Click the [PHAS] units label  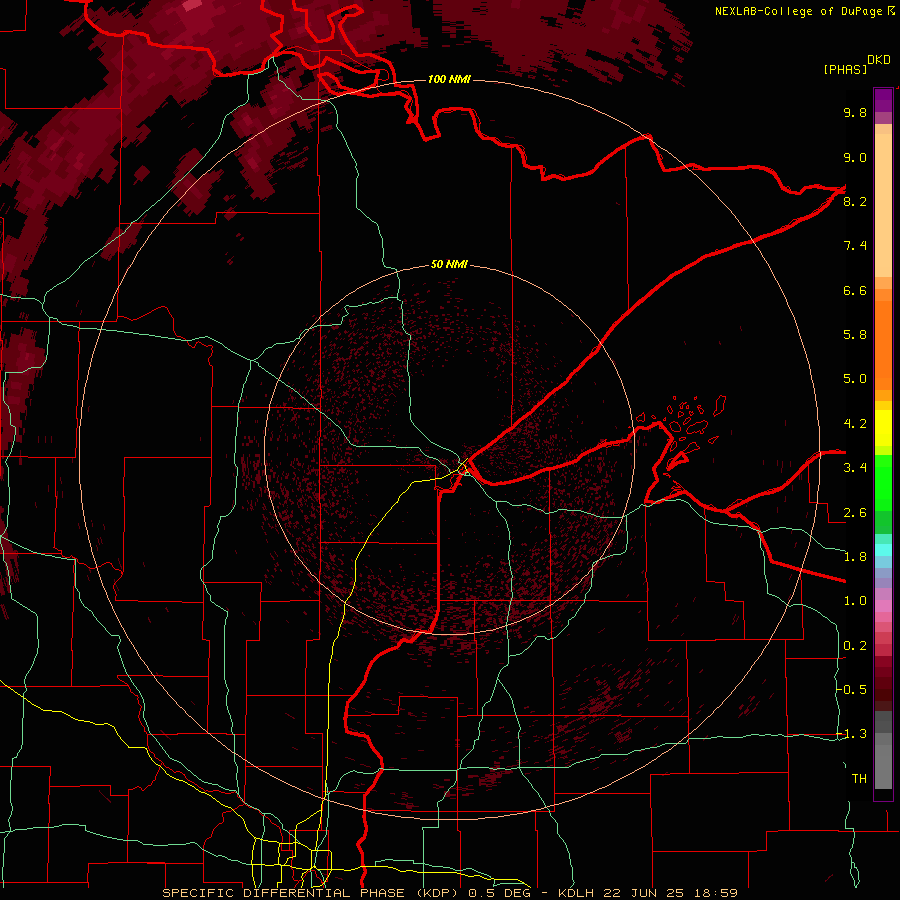tap(845, 70)
